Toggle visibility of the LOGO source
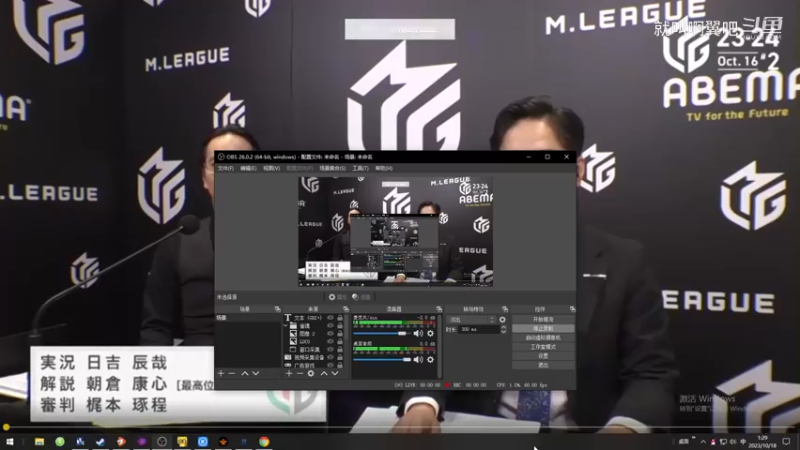The height and width of the screenshot is (450, 800). [x=330, y=341]
